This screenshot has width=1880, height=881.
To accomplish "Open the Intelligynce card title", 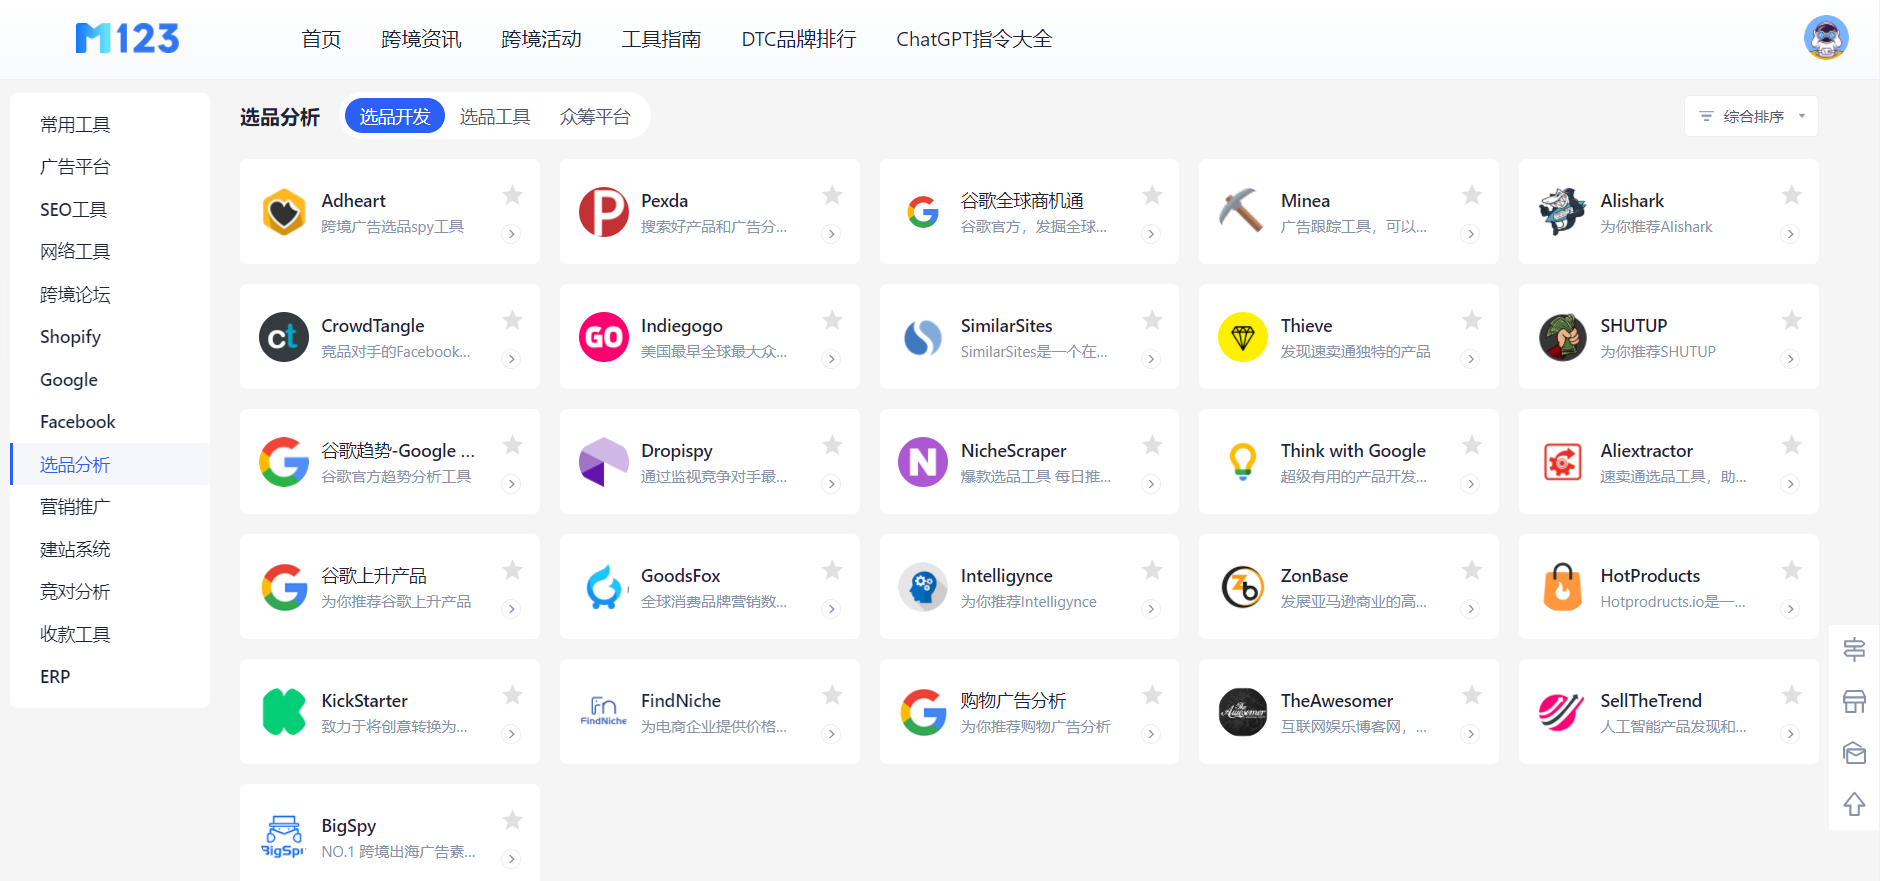I will point(1006,576).
